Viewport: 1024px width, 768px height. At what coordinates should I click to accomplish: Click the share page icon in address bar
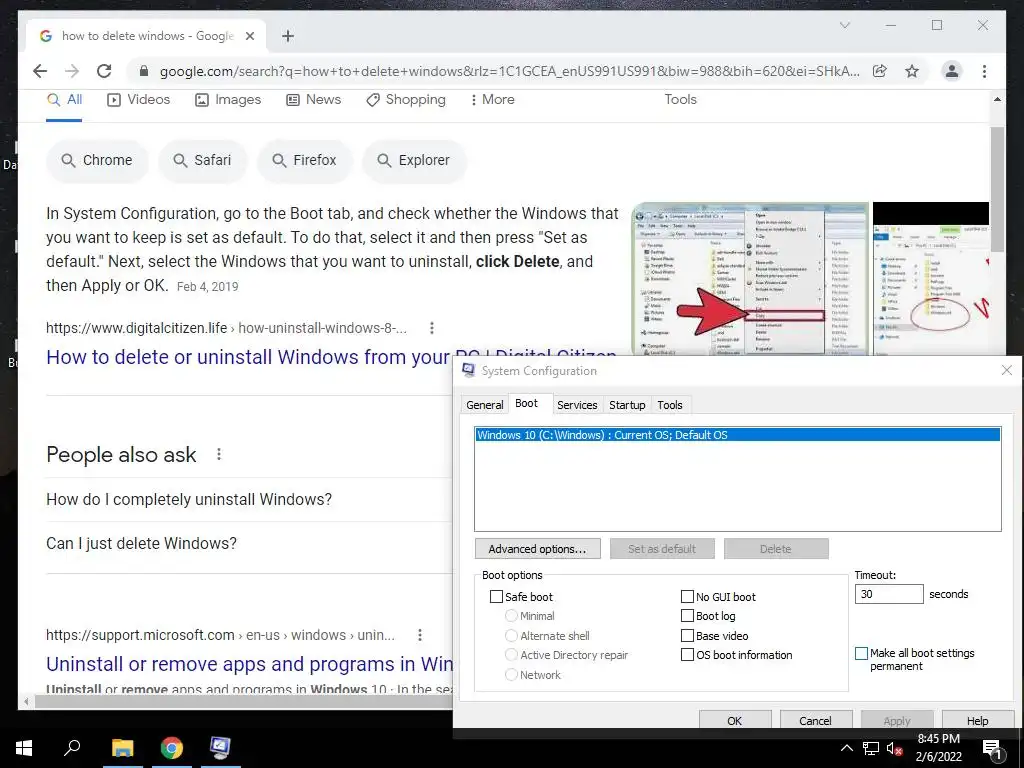pyautogui.click(x=880, y=71)
